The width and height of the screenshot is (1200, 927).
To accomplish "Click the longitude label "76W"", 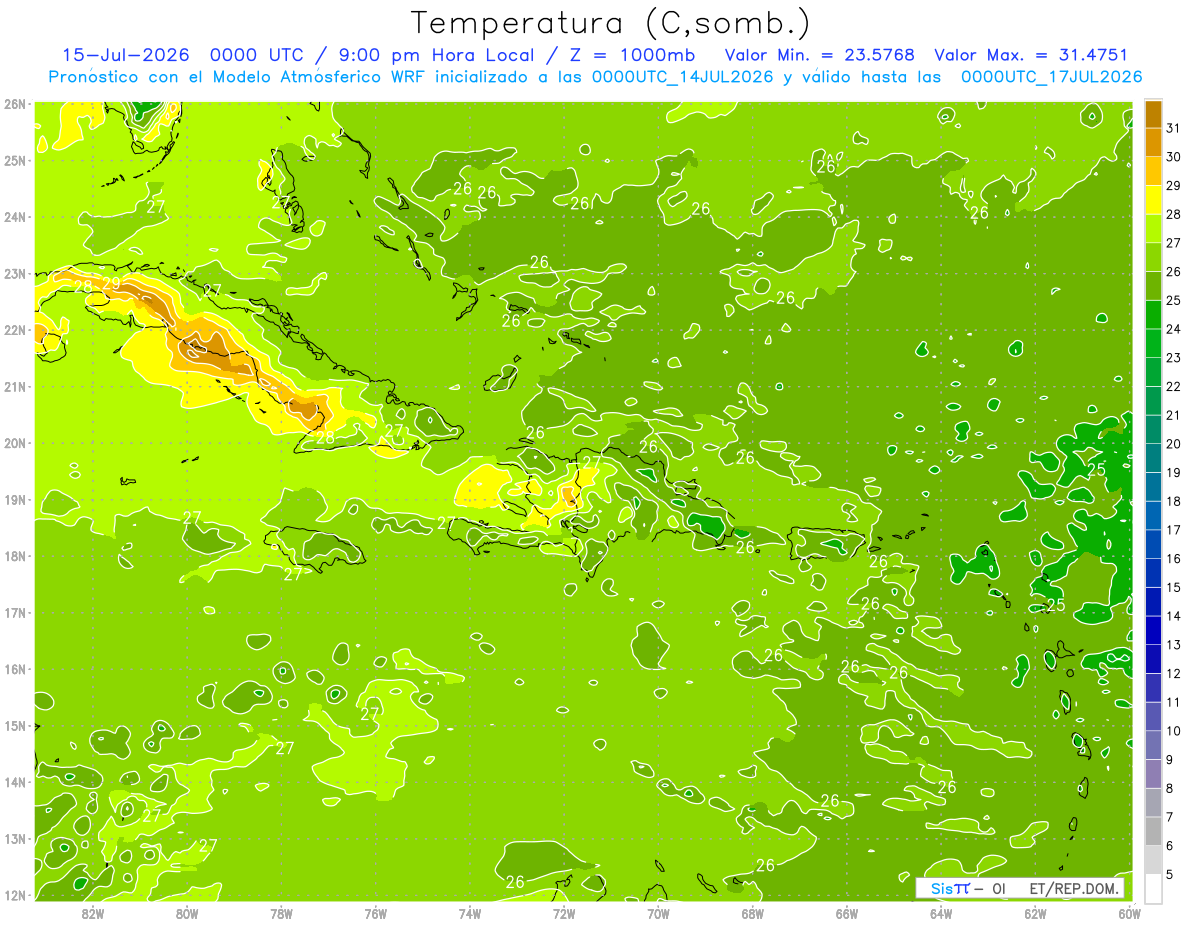I will [376, 913].
